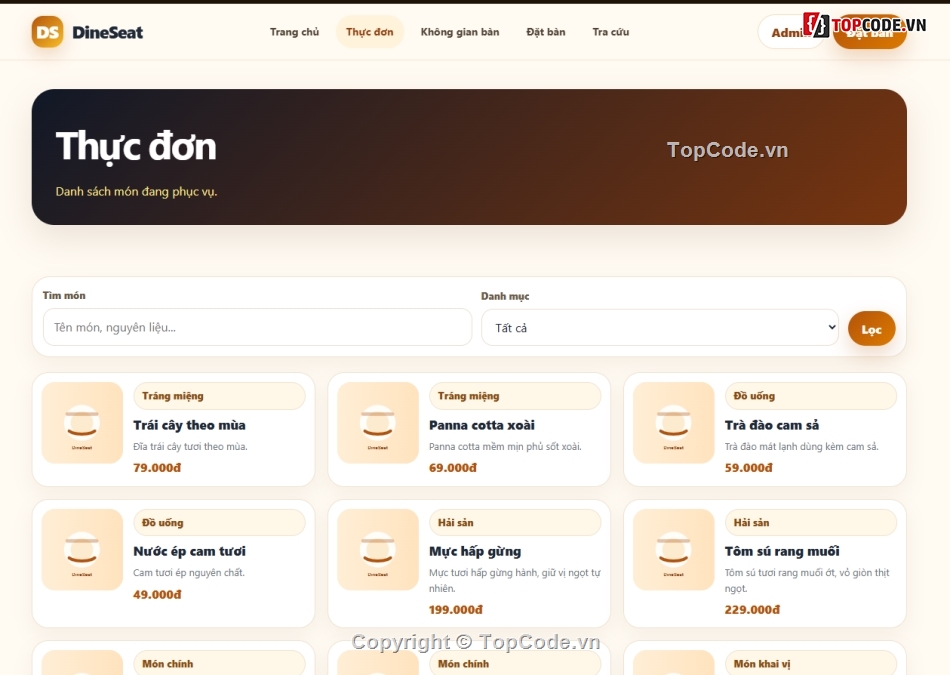
Task: Click the Admin button
Action: 791,33
